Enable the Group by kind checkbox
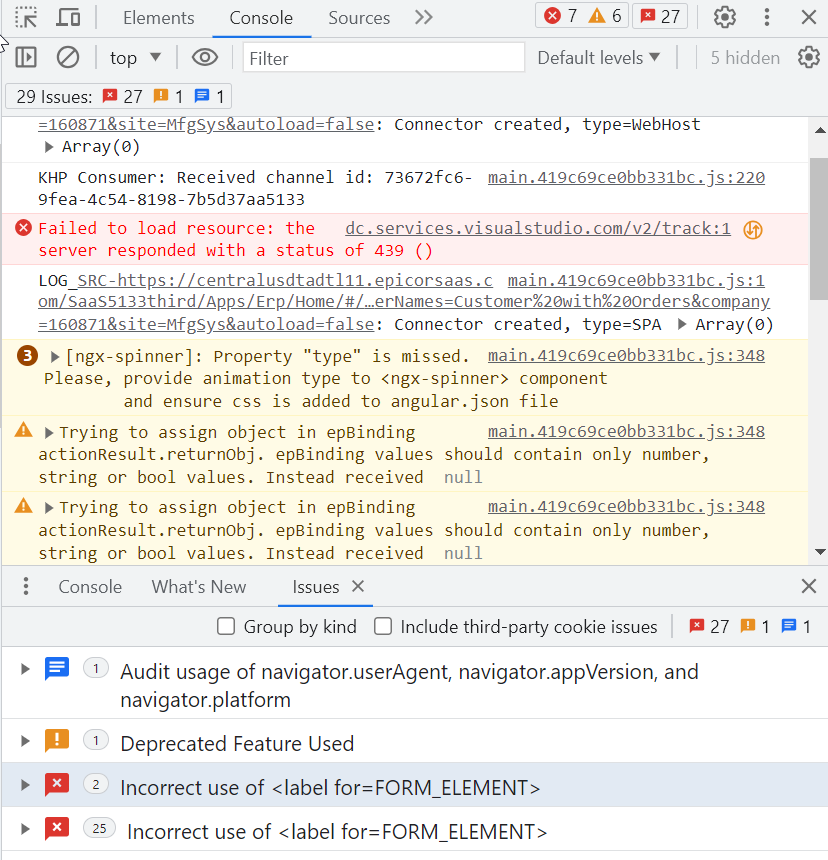Image resolution: width=828 pixels, height=860 pixels. (x=225, y=626)
